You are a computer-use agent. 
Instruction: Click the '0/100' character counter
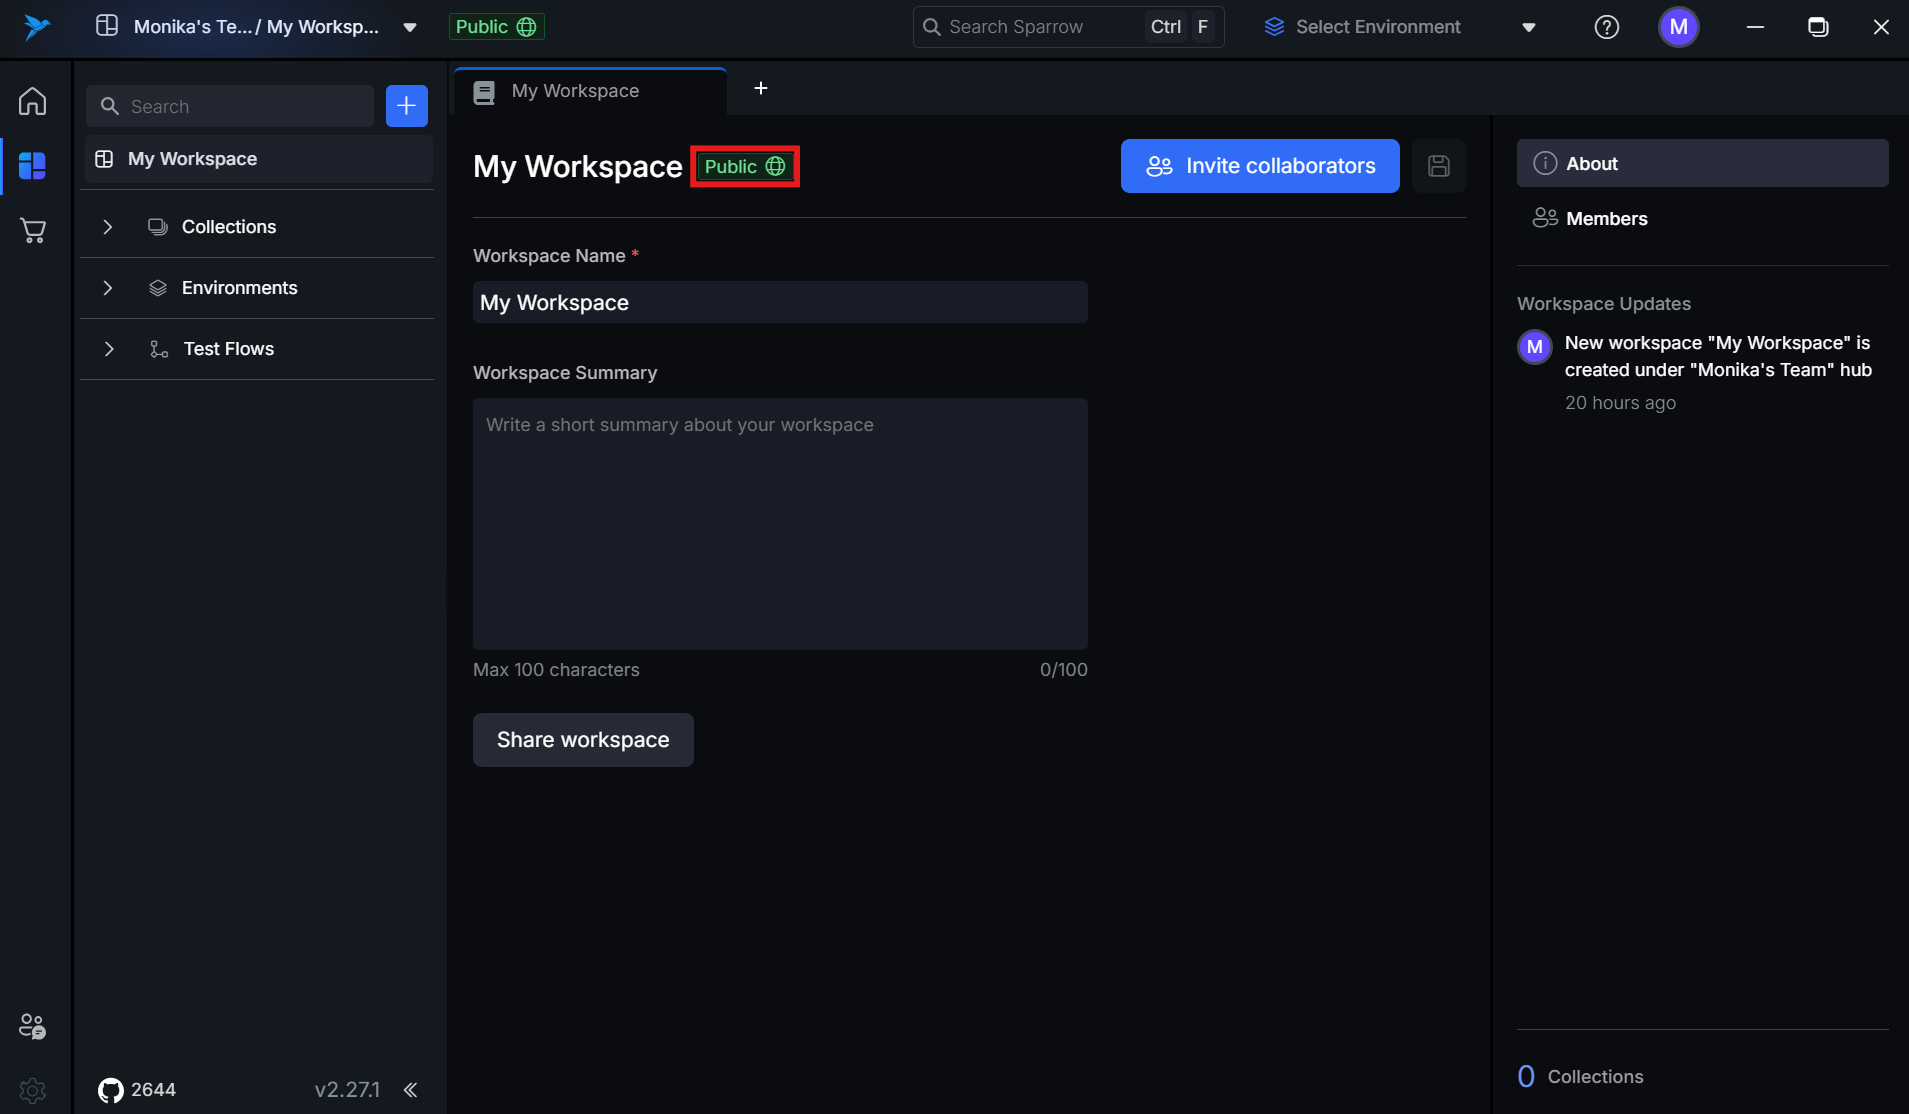coord(1063,670)
